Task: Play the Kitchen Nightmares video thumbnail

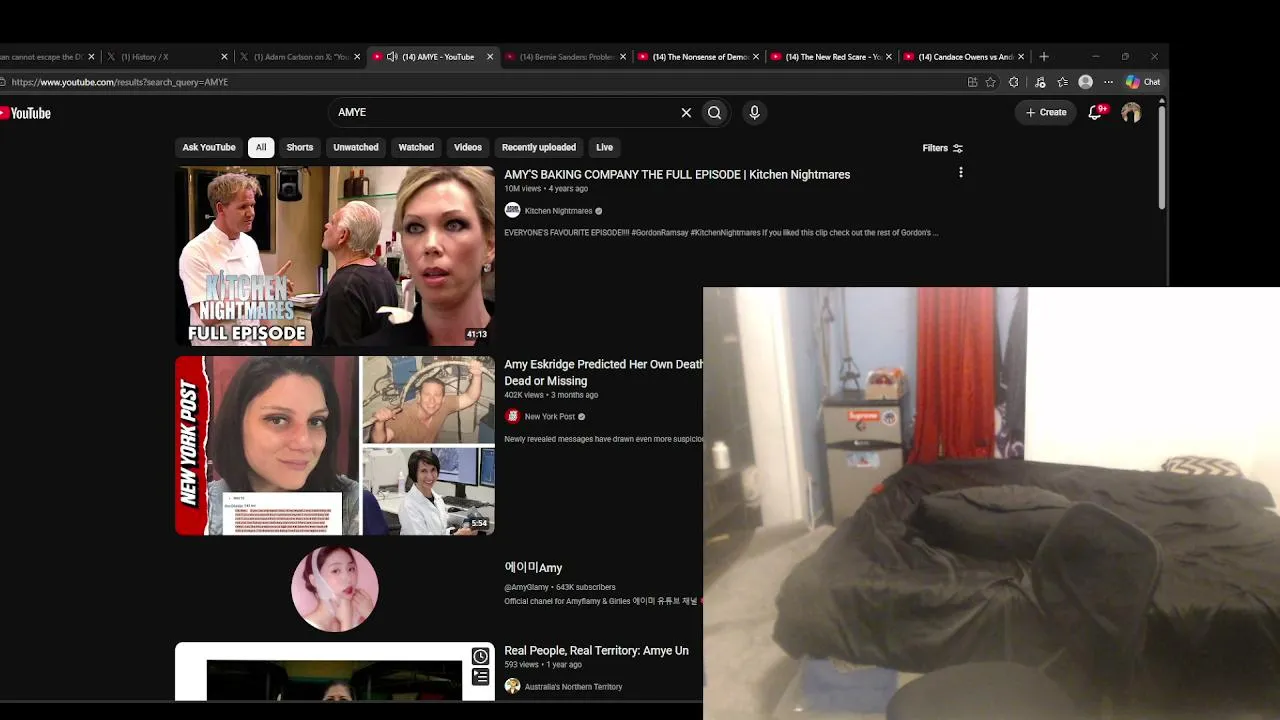Action: (335, 256)
